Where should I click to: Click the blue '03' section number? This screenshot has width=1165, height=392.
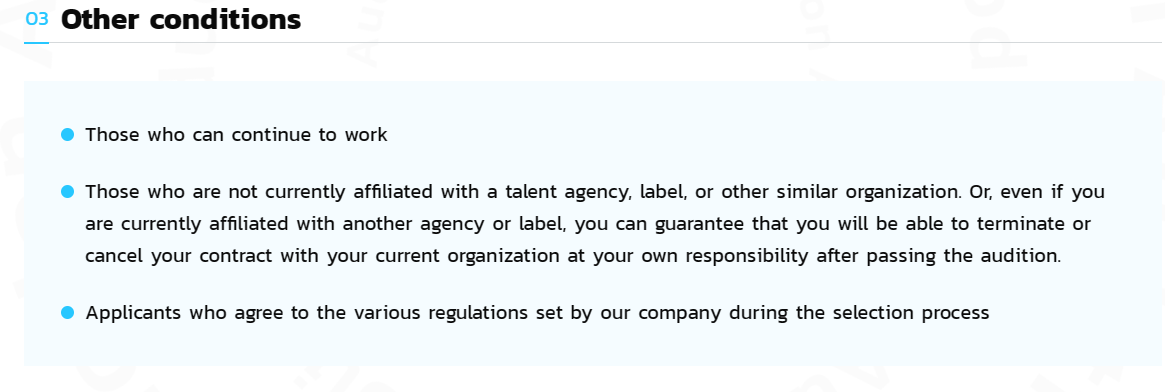pyautogui.click(x=36, y=19)
